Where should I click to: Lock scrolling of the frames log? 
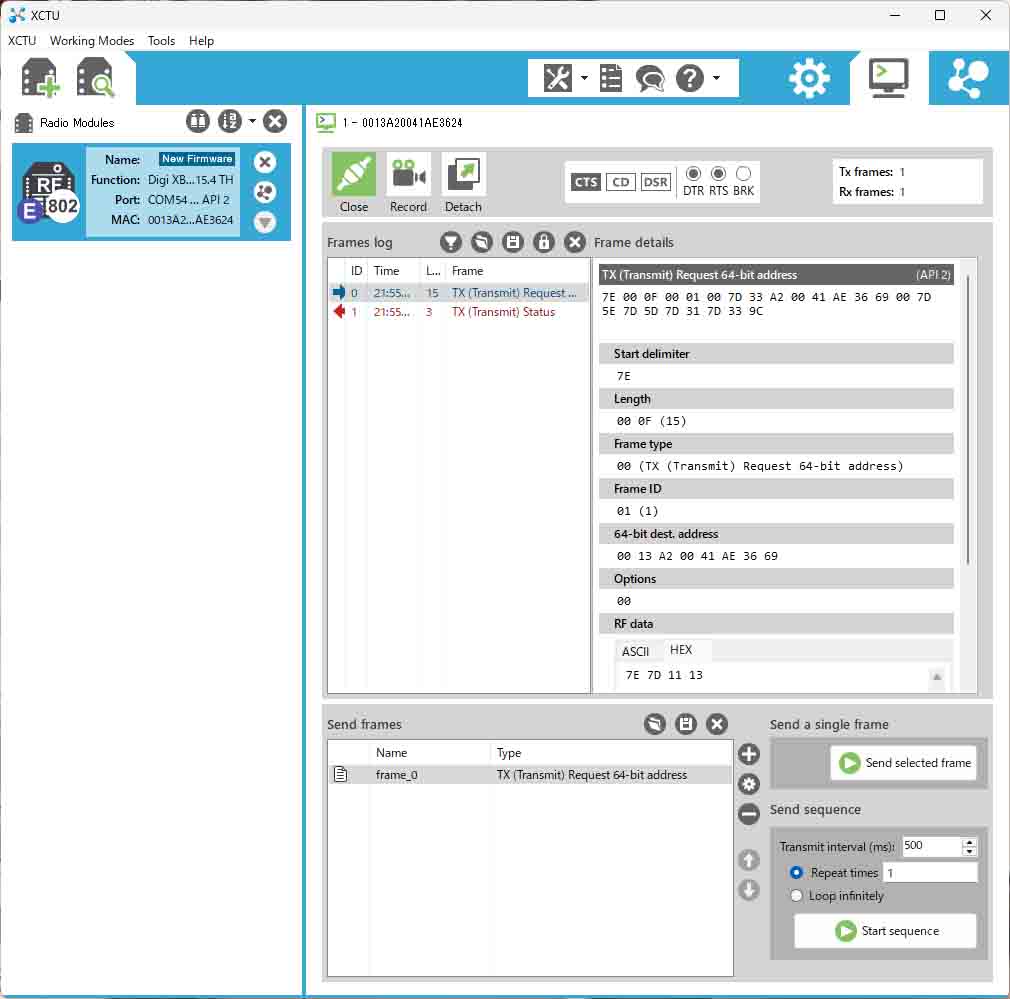pyautogui.click(x=544, y=242)
